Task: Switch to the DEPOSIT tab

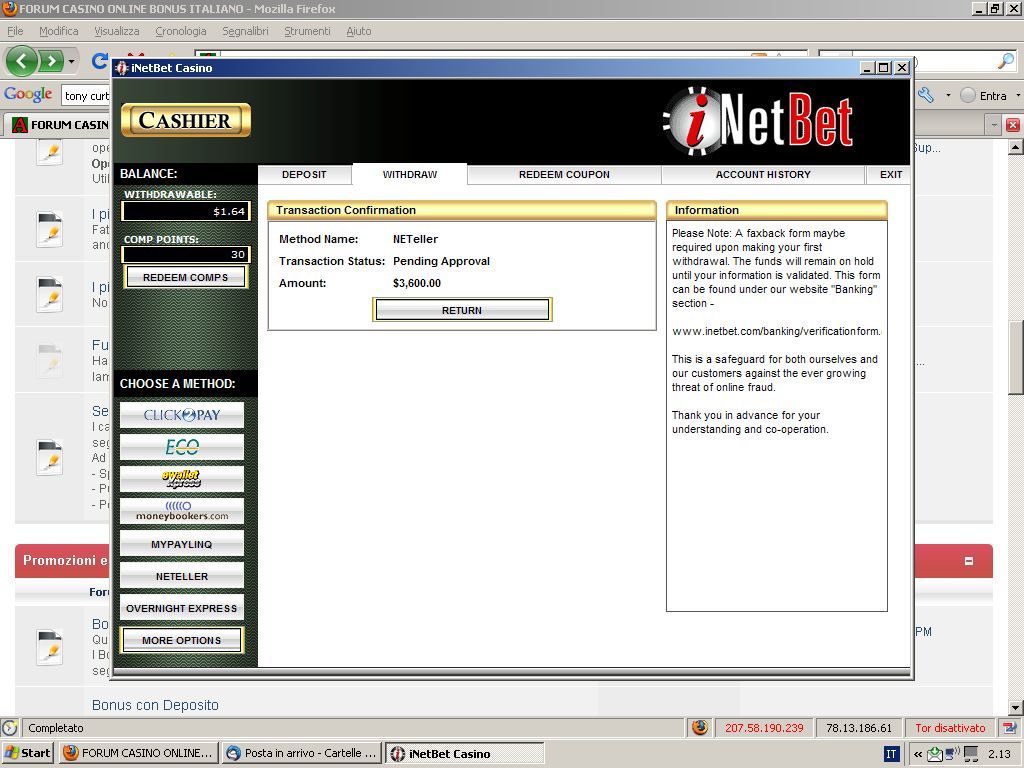Action: (x=304, y=174)
